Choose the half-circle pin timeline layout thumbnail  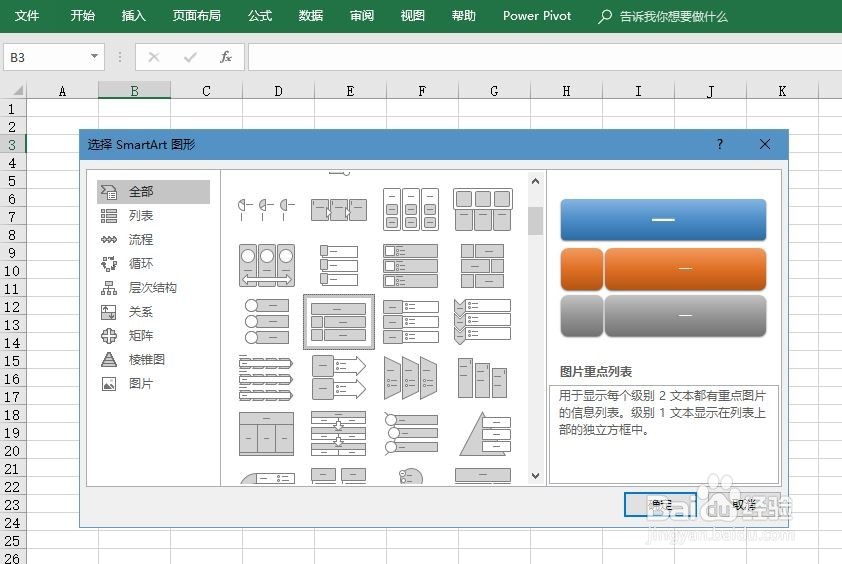pyautogui.click(x=266, y=209)
